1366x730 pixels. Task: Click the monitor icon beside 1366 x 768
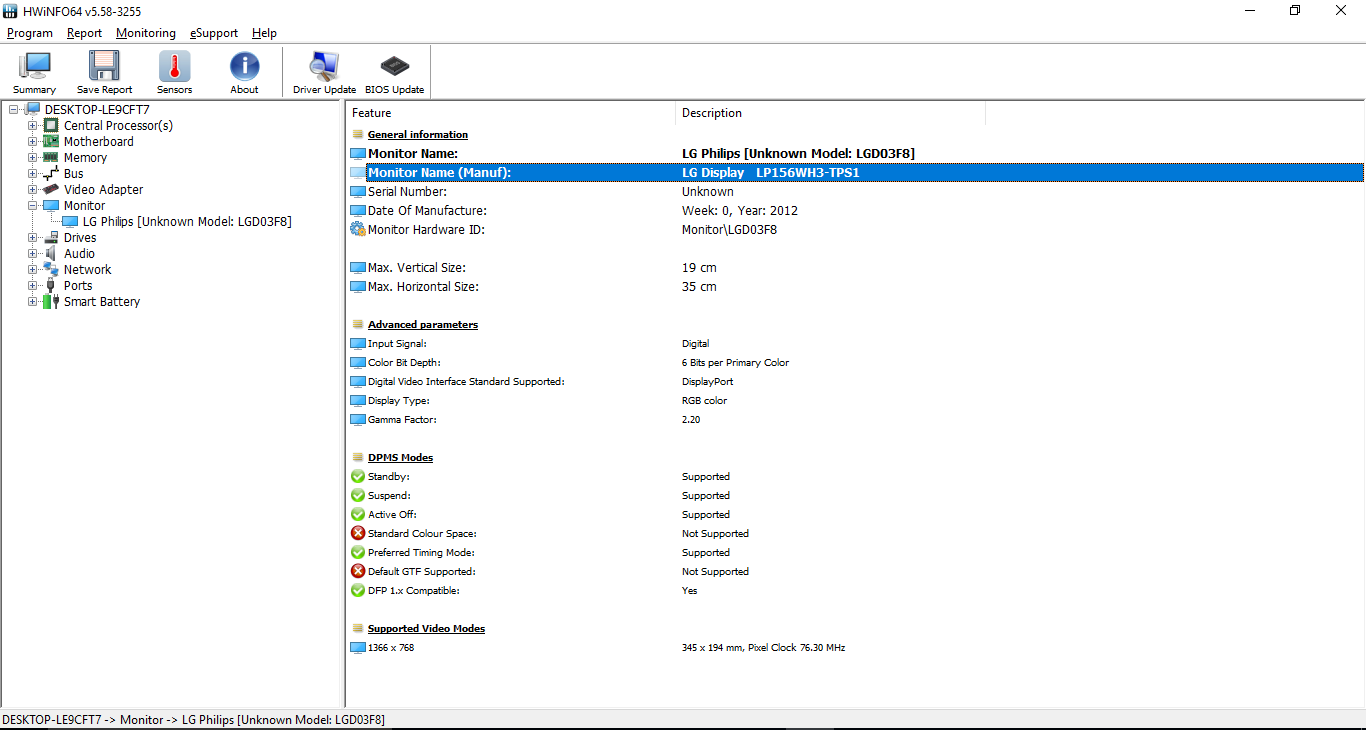tap(358, 647)
